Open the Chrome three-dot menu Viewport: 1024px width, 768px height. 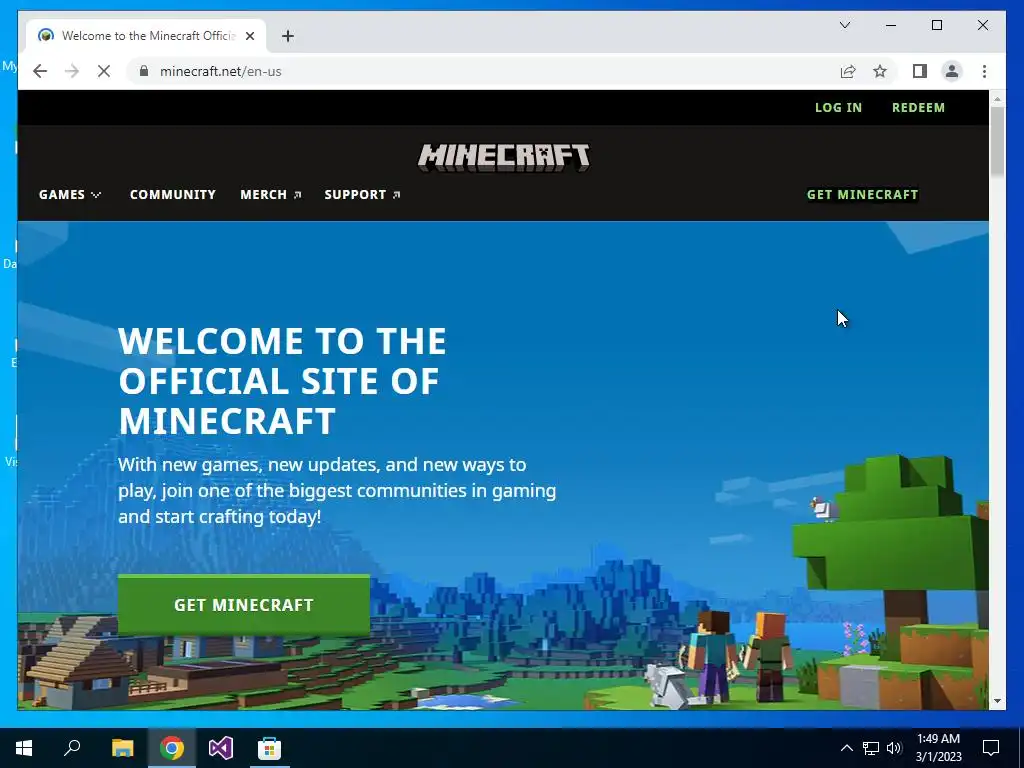[984, 71]
